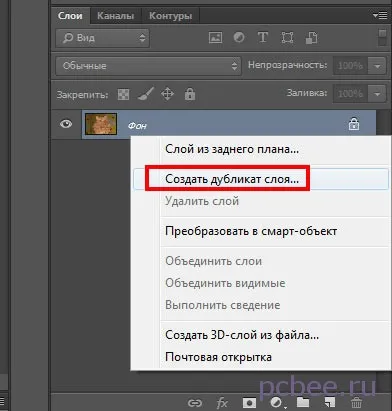The image size is (392, 411).
Task: Switch to the Каналы tab
Action: [115, 16]
